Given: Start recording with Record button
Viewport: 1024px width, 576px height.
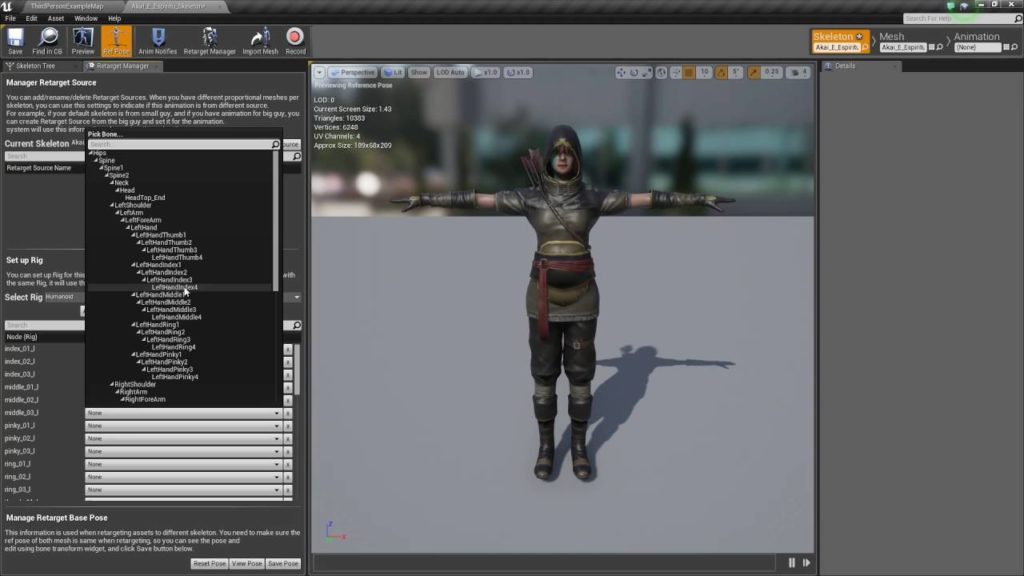Looking at the screenshot, I should coord(295,41).
